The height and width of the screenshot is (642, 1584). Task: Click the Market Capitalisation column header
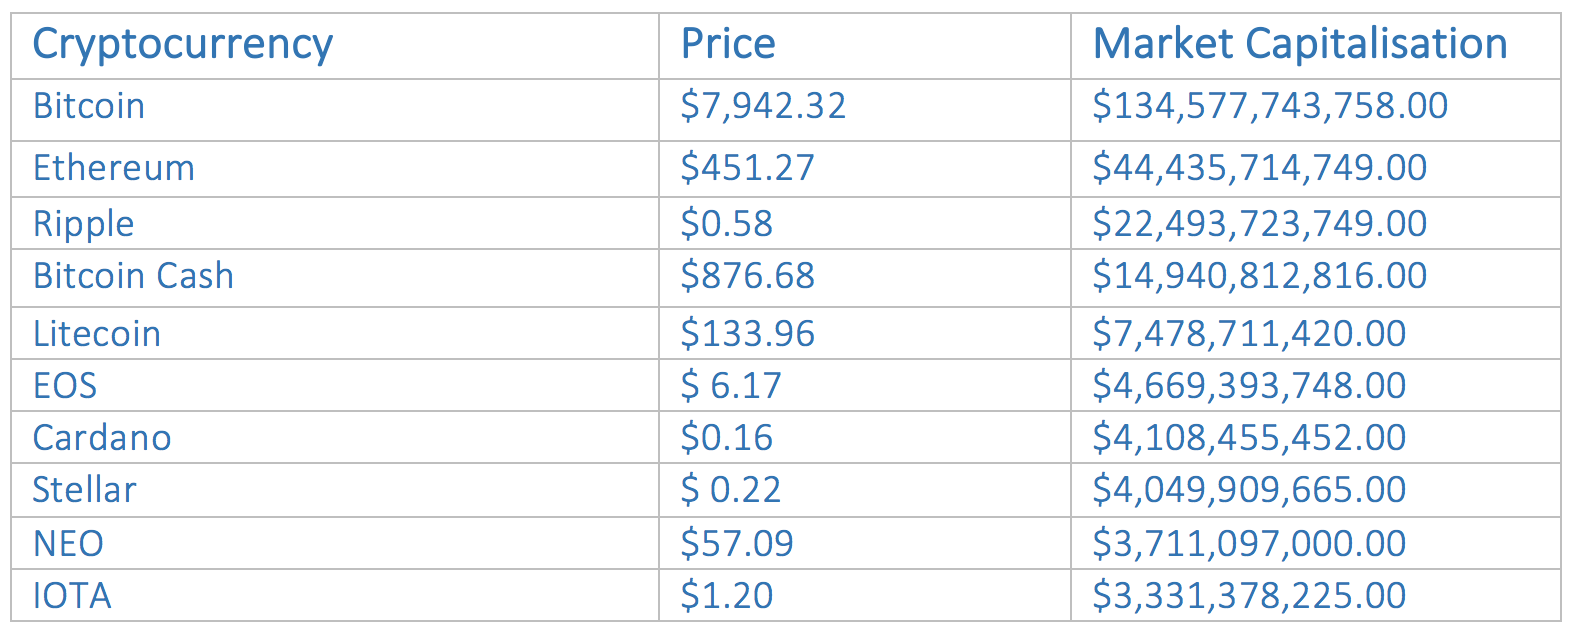click(1299, 45)
